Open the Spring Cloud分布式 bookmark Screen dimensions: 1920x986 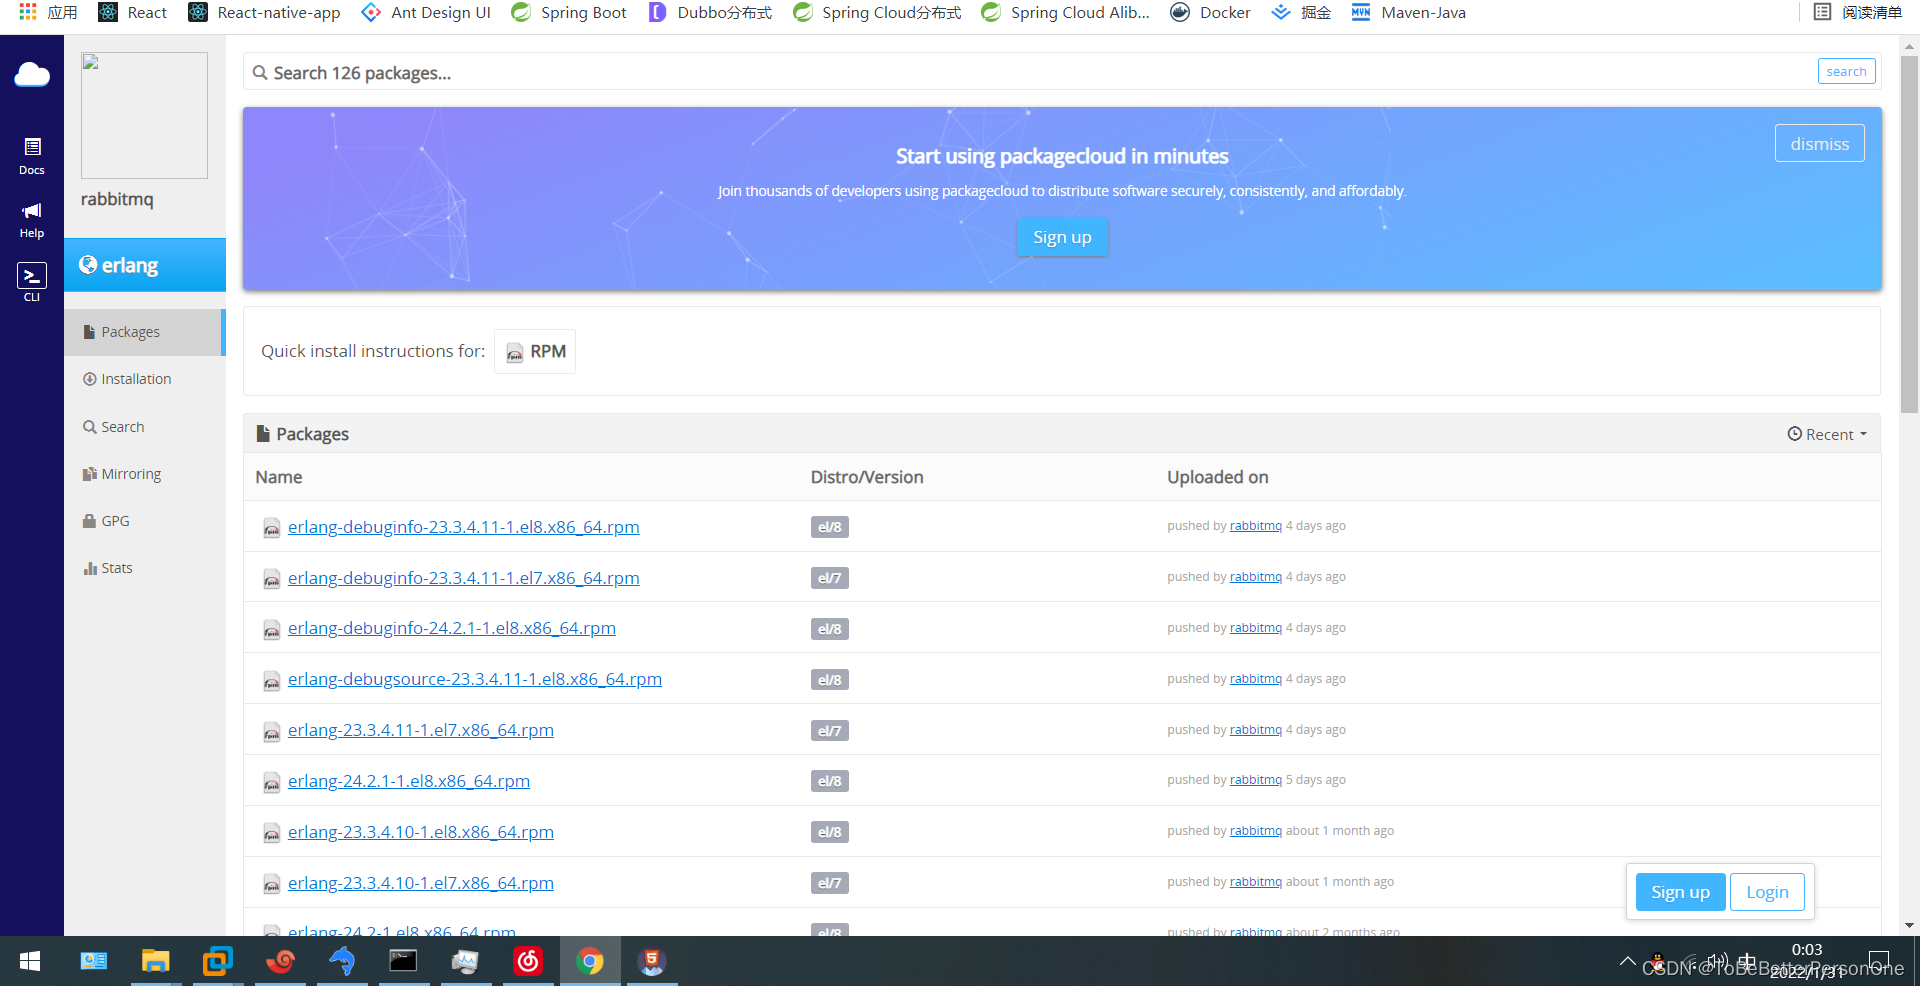coord(877,12)
